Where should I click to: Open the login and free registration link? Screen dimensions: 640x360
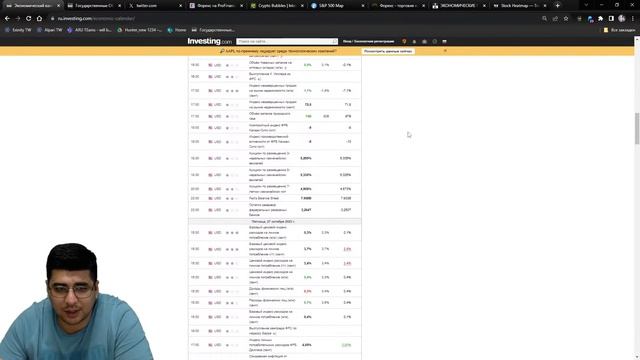coord(369,41)
